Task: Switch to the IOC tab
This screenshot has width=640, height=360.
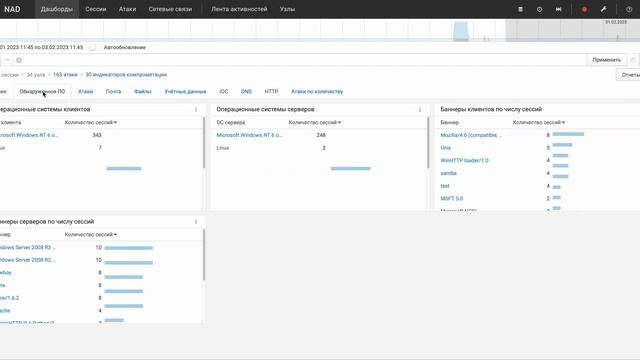Action: click(x=224, y=91)
